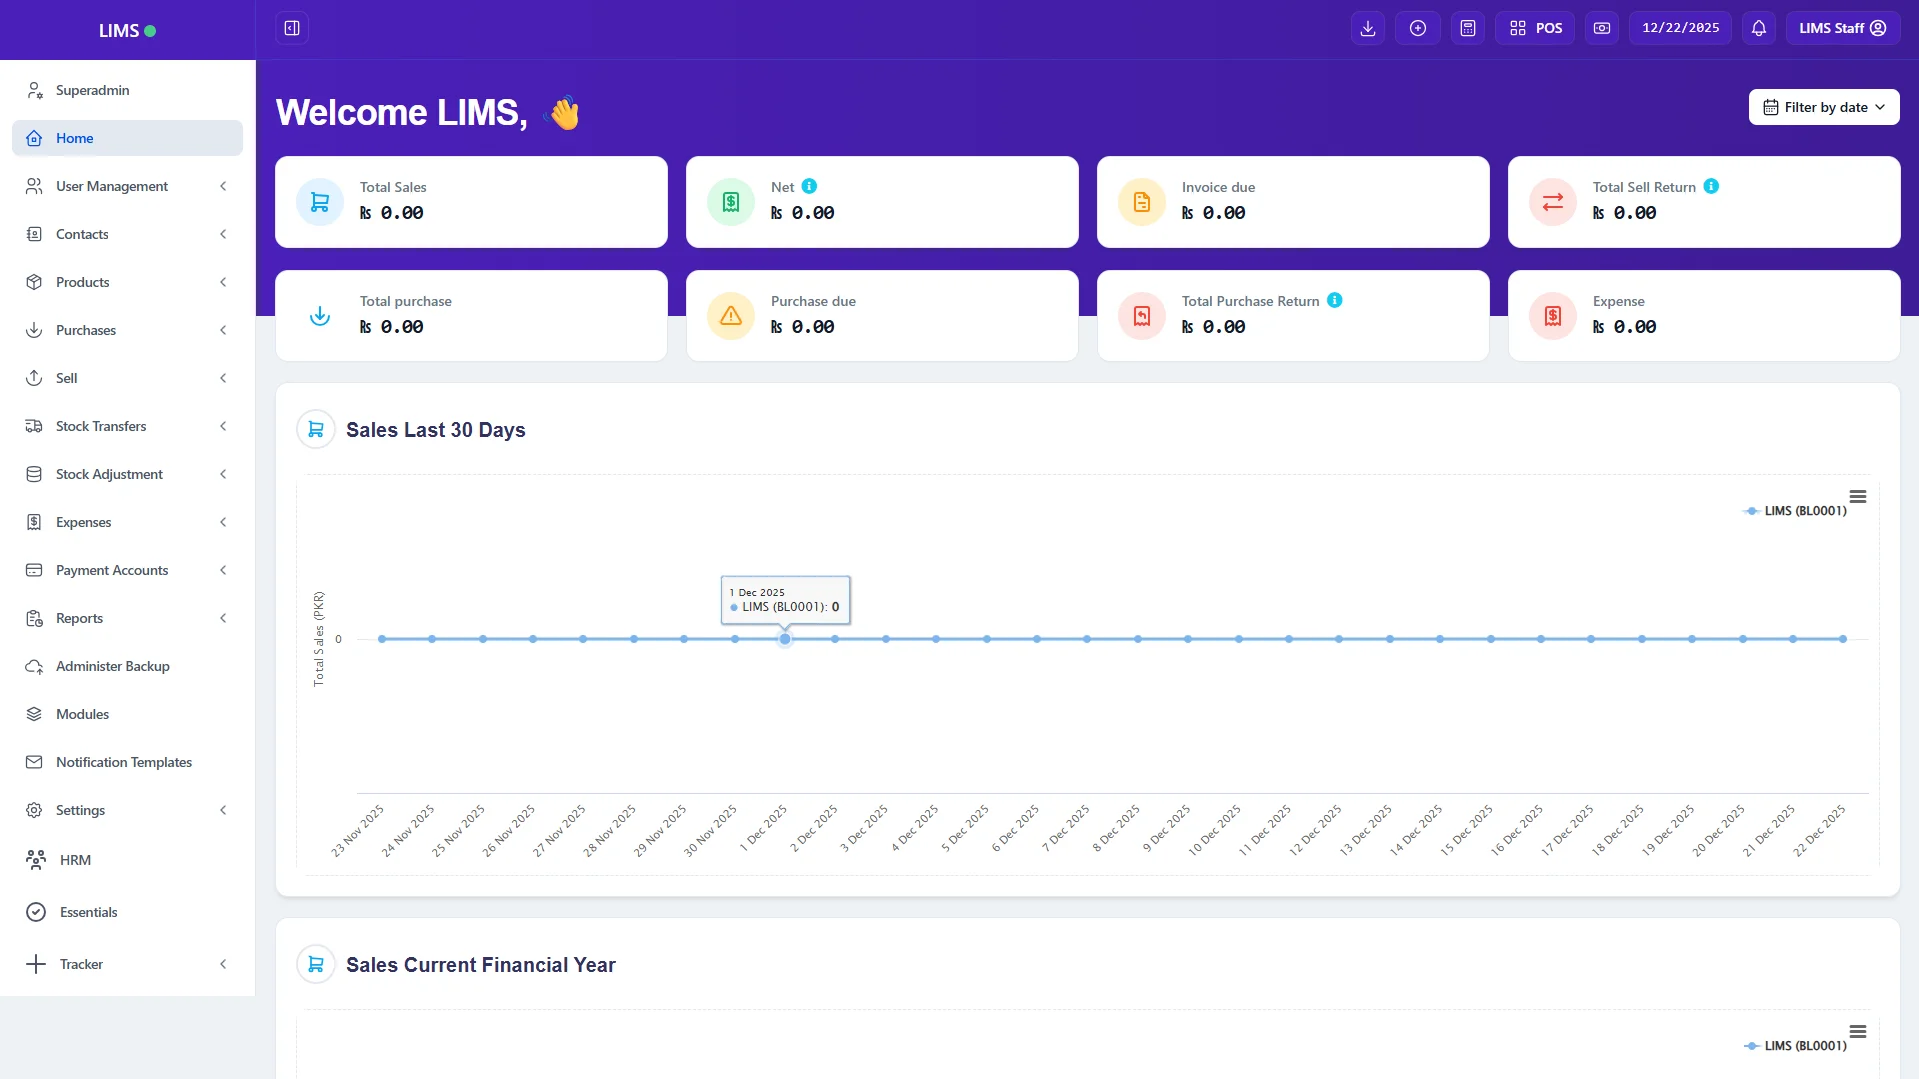The height and width of the screenshot is (1079, 1919).
Task: Click the download icon in top bar
Action: click(x=1368, y=28)
